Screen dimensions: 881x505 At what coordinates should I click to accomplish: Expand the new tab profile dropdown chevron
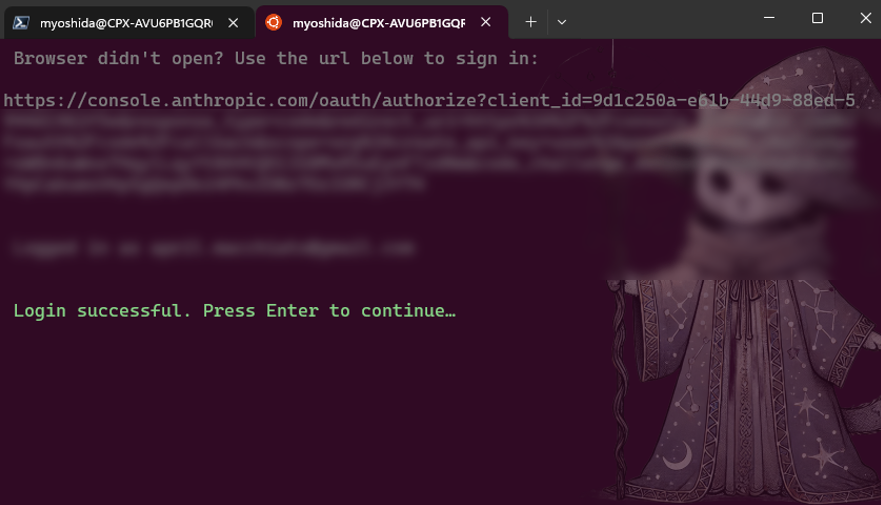[561, 22]
